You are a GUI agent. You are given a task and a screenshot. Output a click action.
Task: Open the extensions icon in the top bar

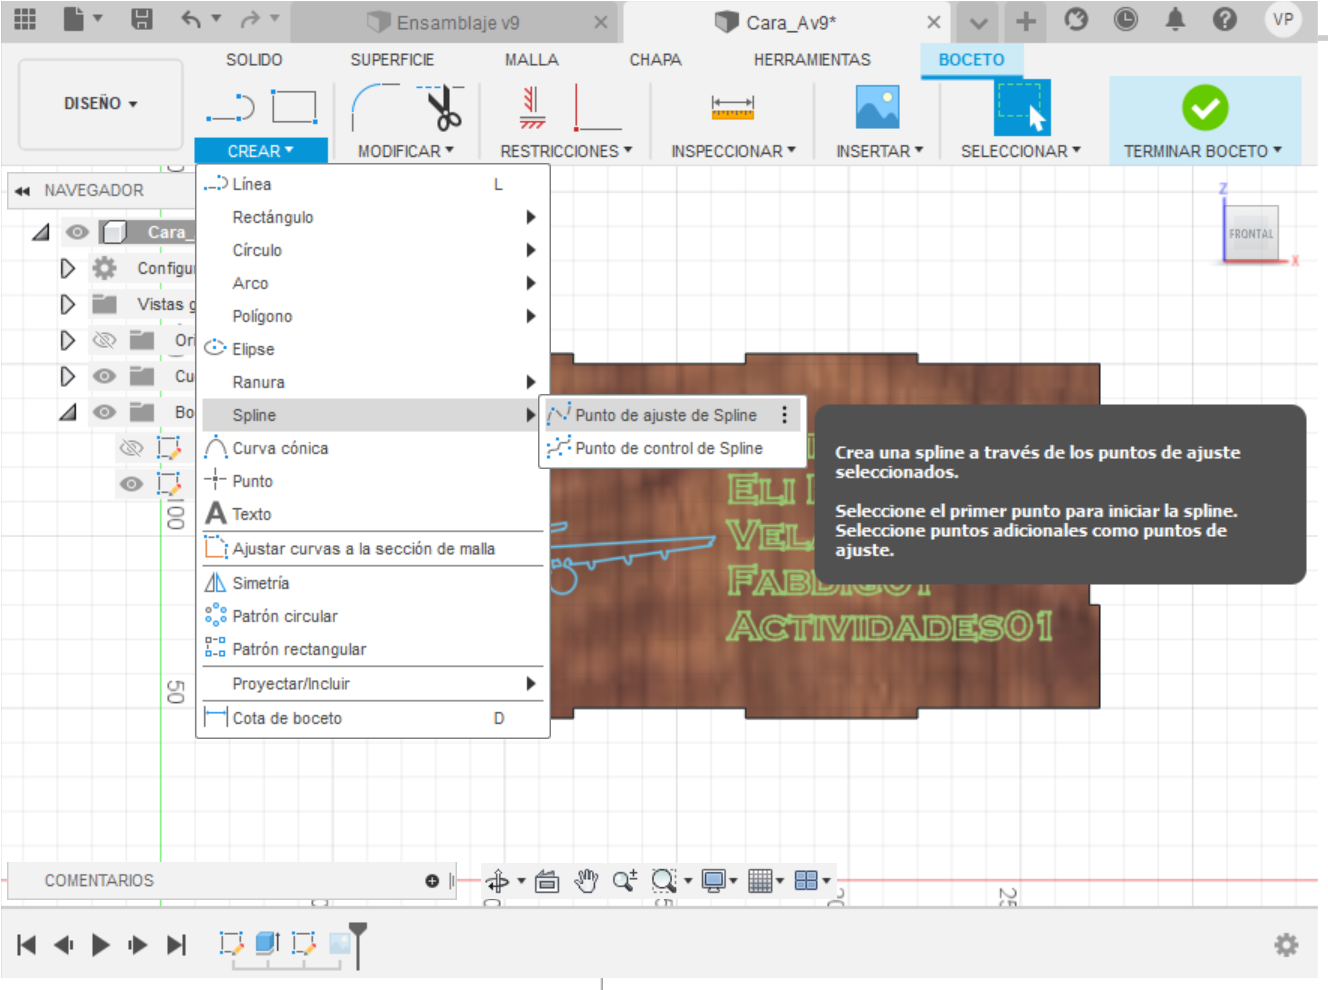point(1076,19)
